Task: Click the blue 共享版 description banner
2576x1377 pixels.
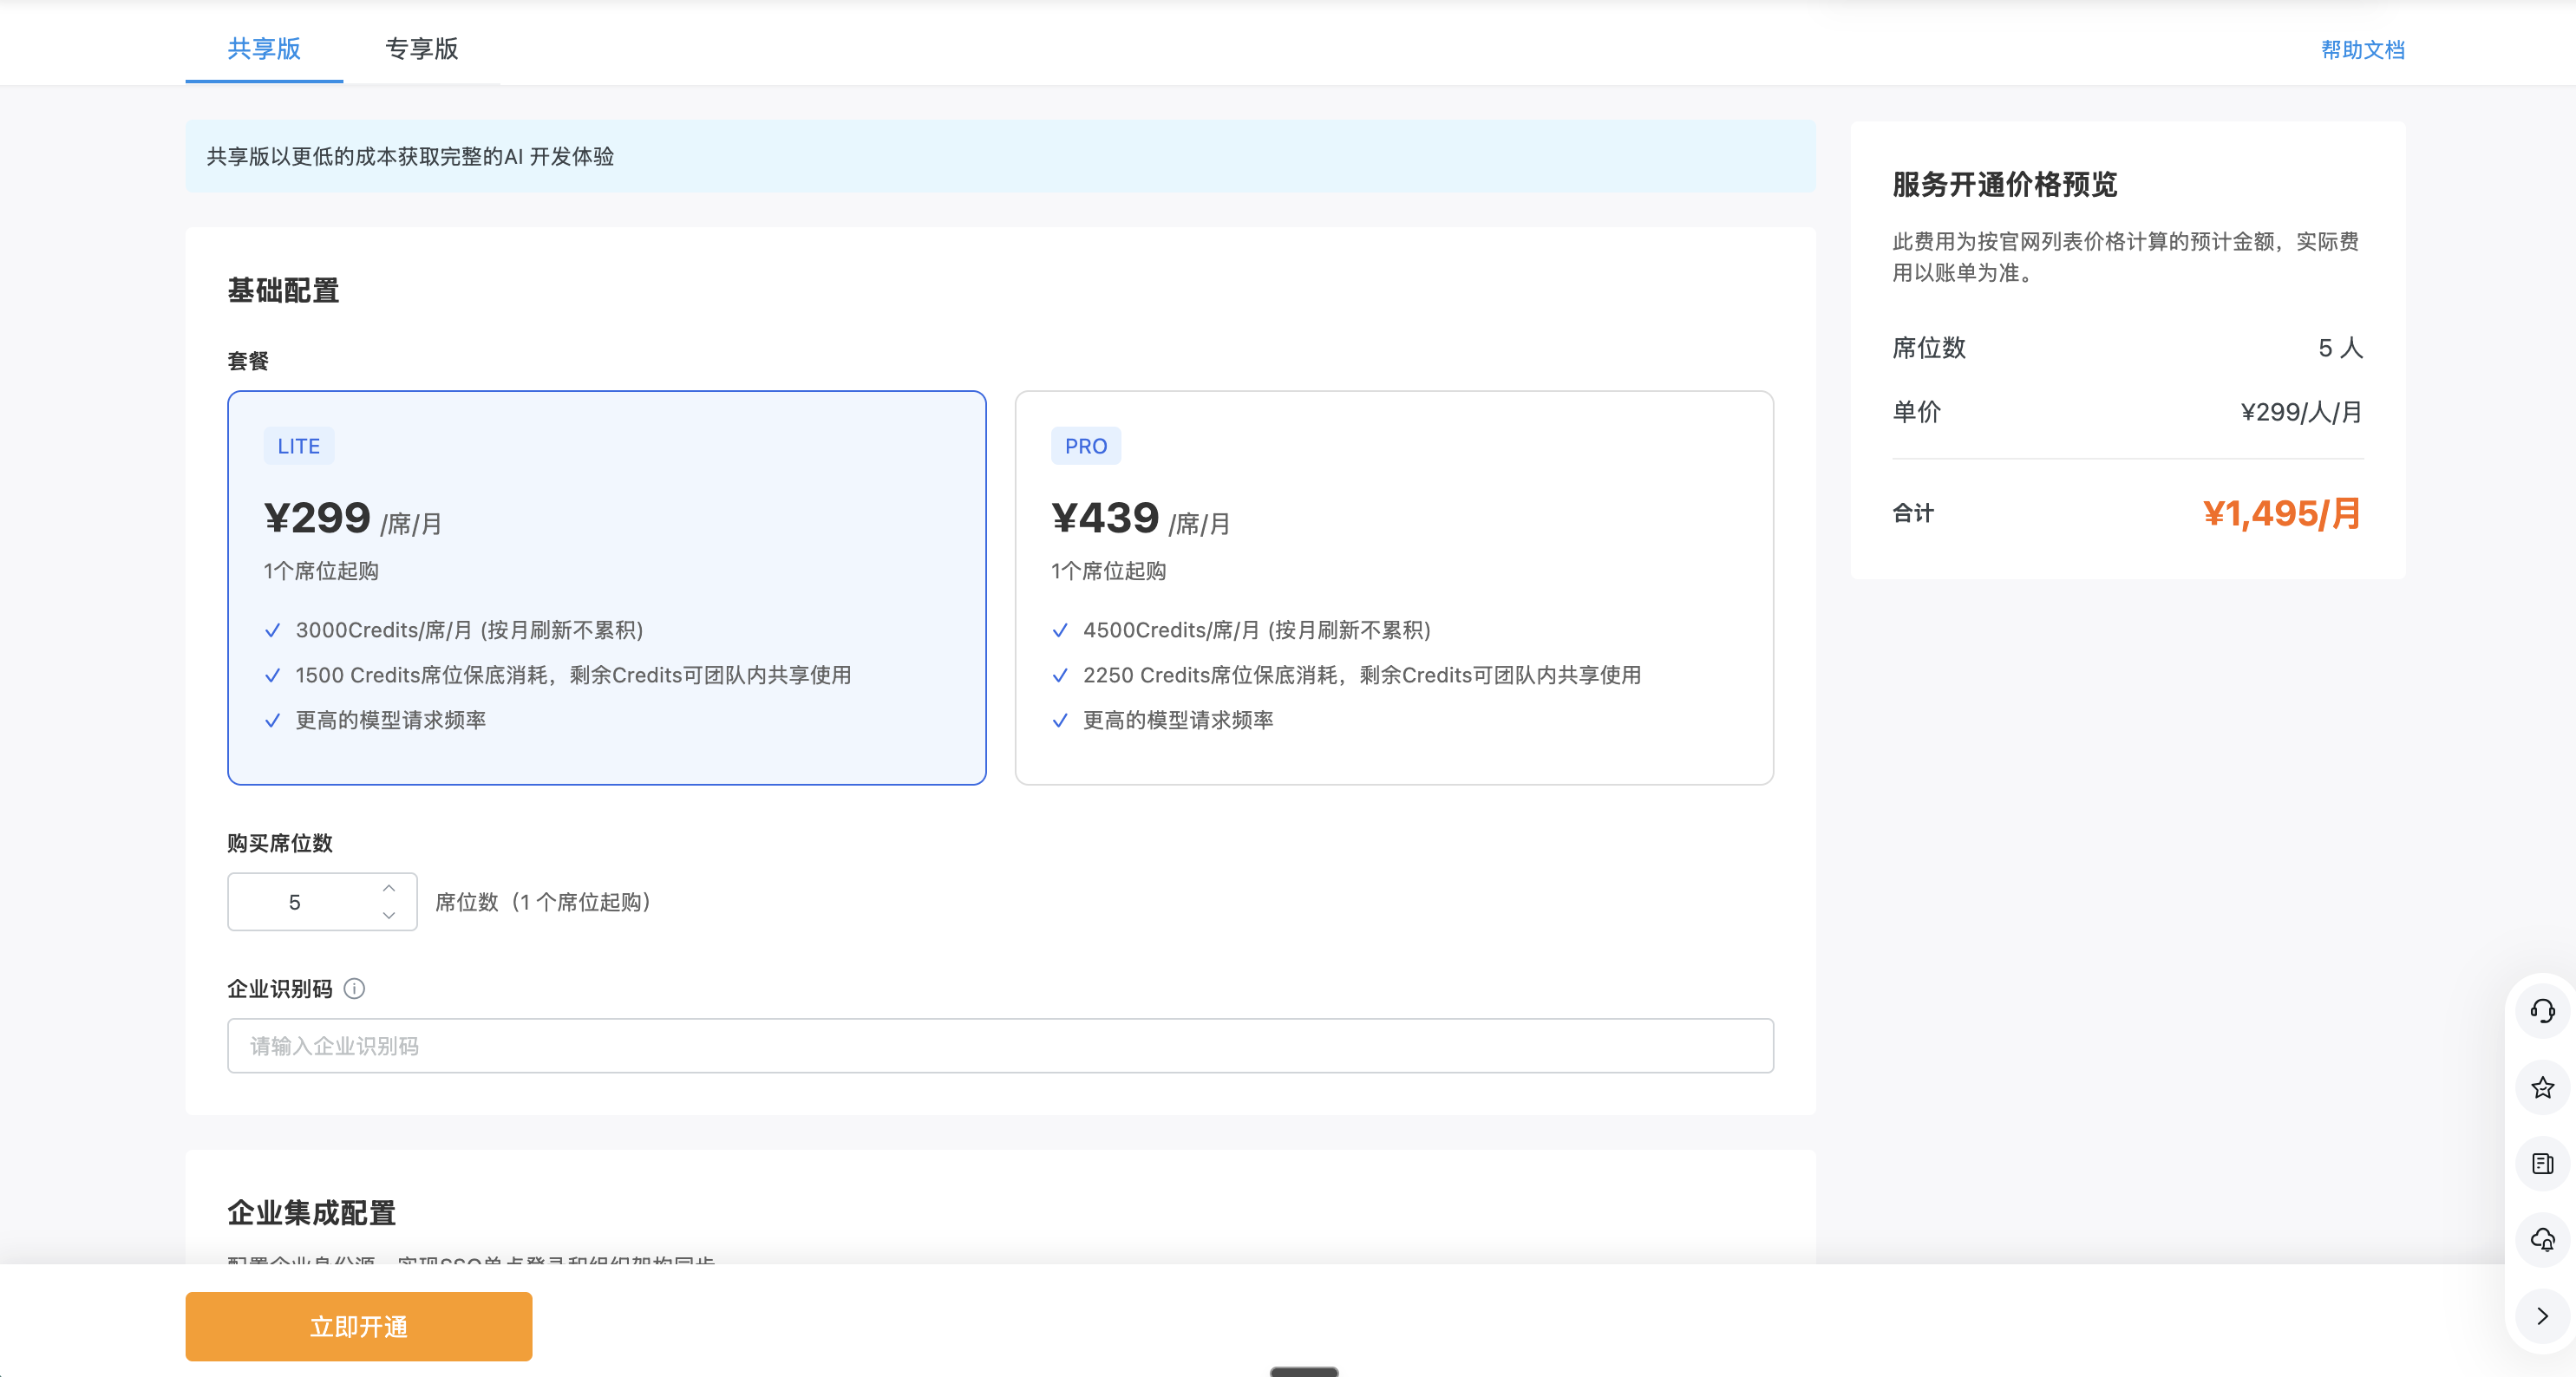Action: 1000,156
